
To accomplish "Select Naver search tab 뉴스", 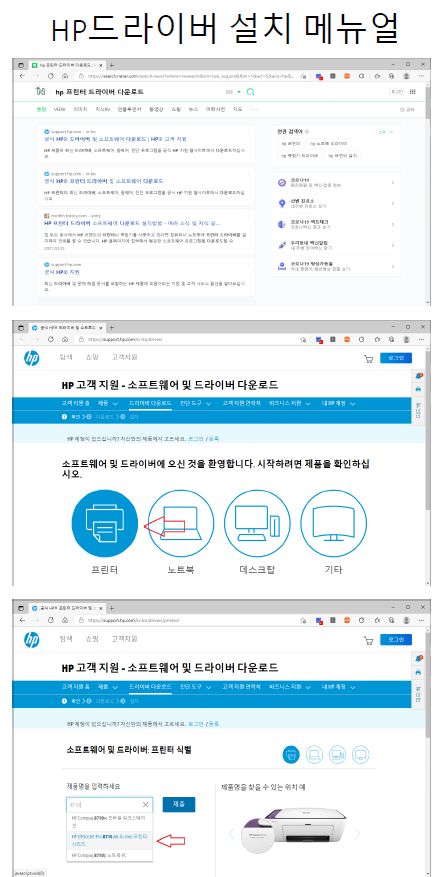I will click(x=193, y=110).
